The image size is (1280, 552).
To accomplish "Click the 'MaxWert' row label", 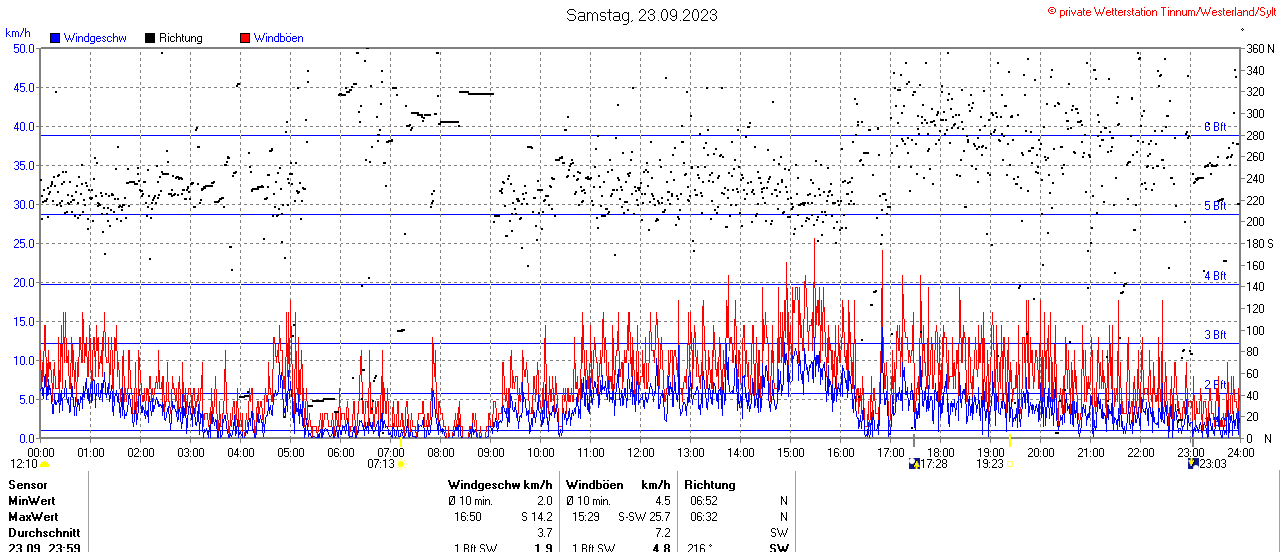I will click(x=34, y=517).
